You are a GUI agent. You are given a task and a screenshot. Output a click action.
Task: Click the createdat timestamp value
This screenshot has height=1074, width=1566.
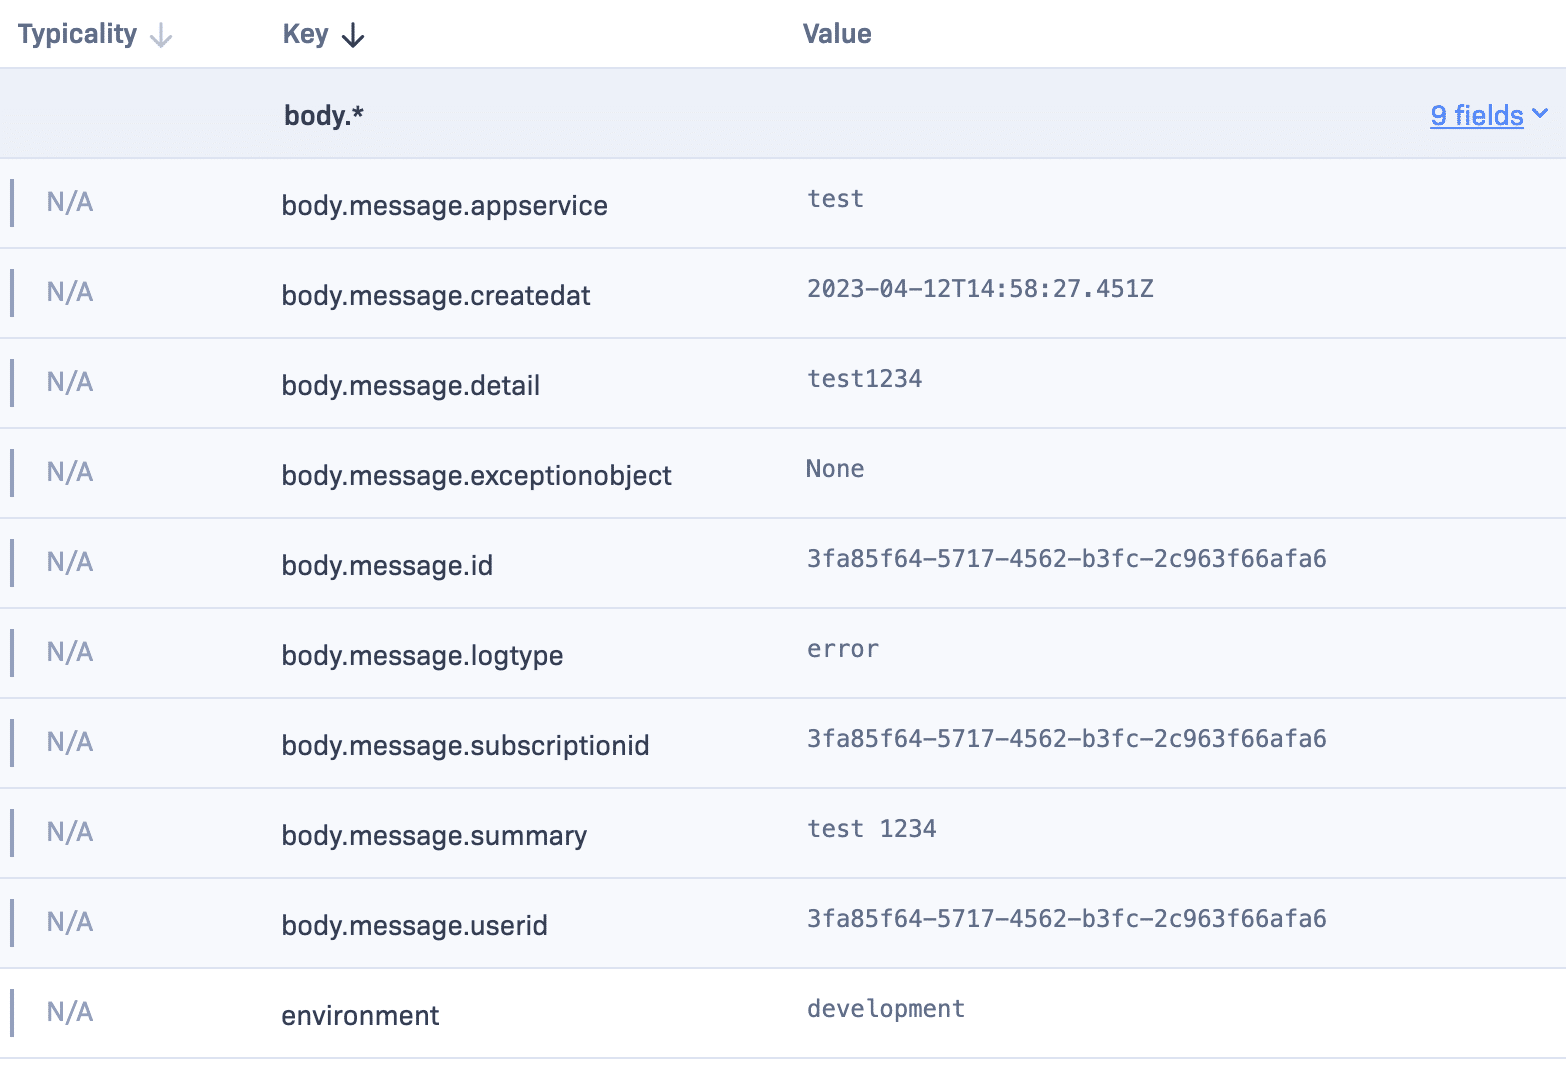coord(980,289)
